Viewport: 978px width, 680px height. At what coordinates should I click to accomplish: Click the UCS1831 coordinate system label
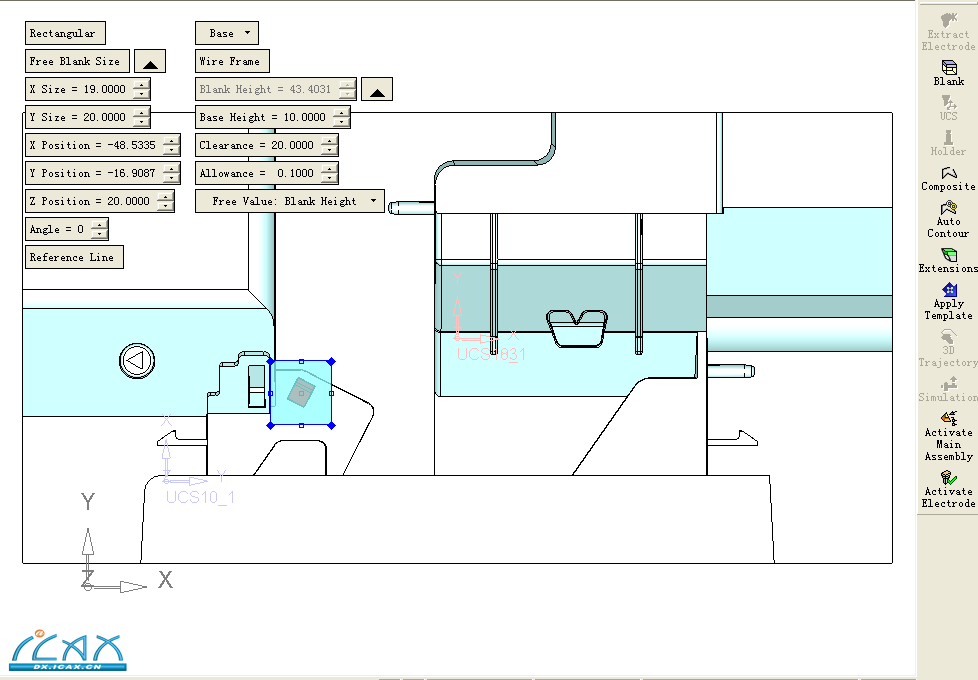(x=491, y=354)
